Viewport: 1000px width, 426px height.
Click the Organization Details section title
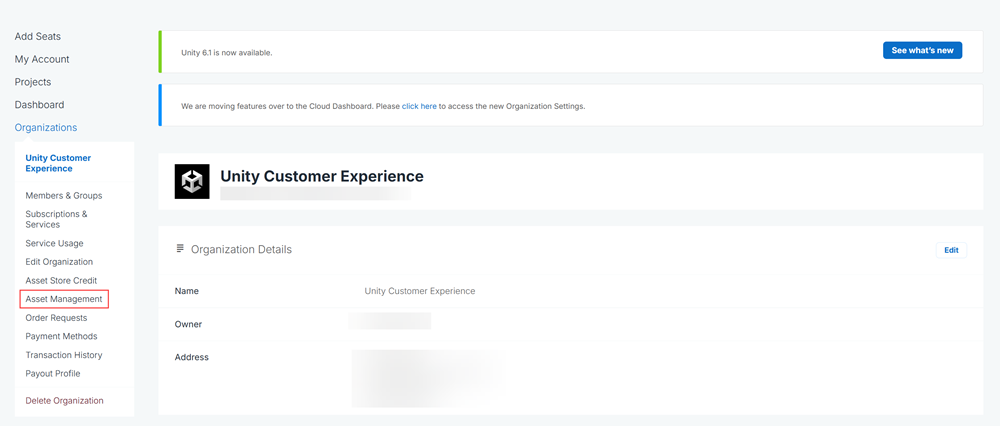tap(241, 249)
